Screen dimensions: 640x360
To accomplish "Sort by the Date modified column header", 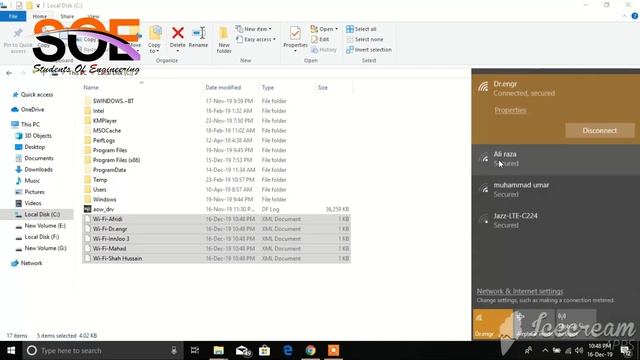I will tap(223, 87).
